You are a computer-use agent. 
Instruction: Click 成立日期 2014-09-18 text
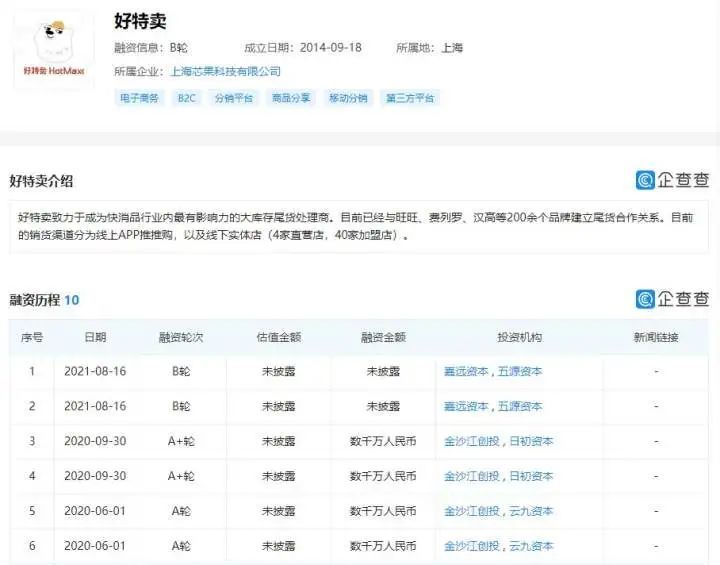(303, 48)
